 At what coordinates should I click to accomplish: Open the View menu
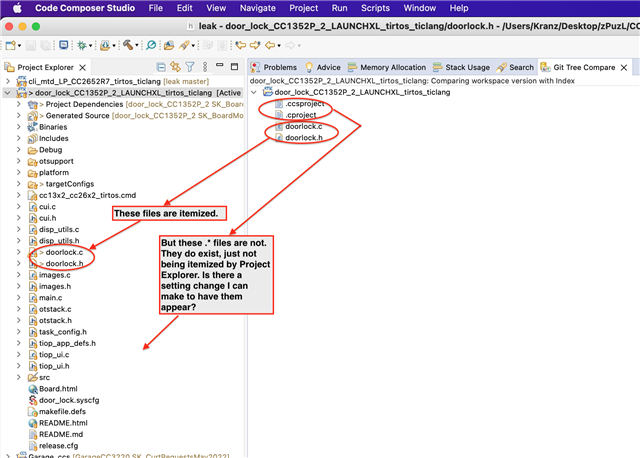click(x=216, y=8)
